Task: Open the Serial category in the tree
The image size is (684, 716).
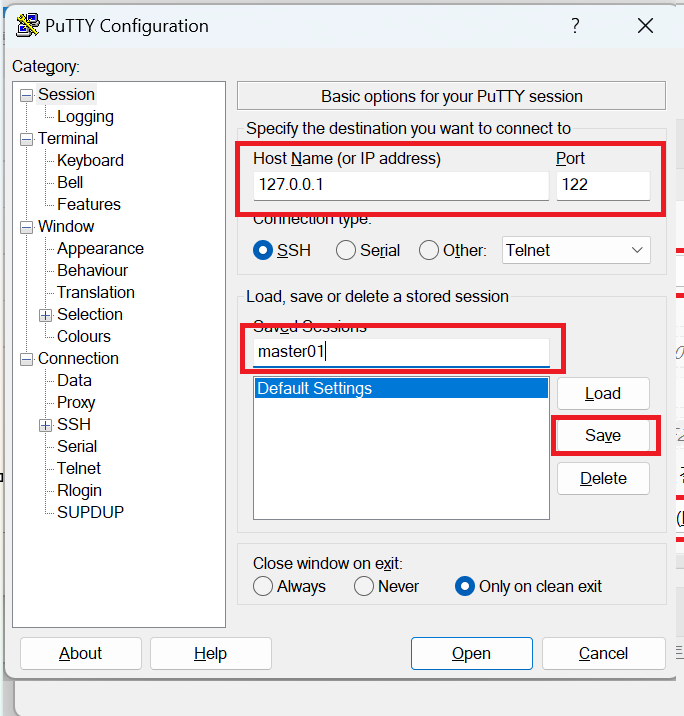Action: pos(77,447)
